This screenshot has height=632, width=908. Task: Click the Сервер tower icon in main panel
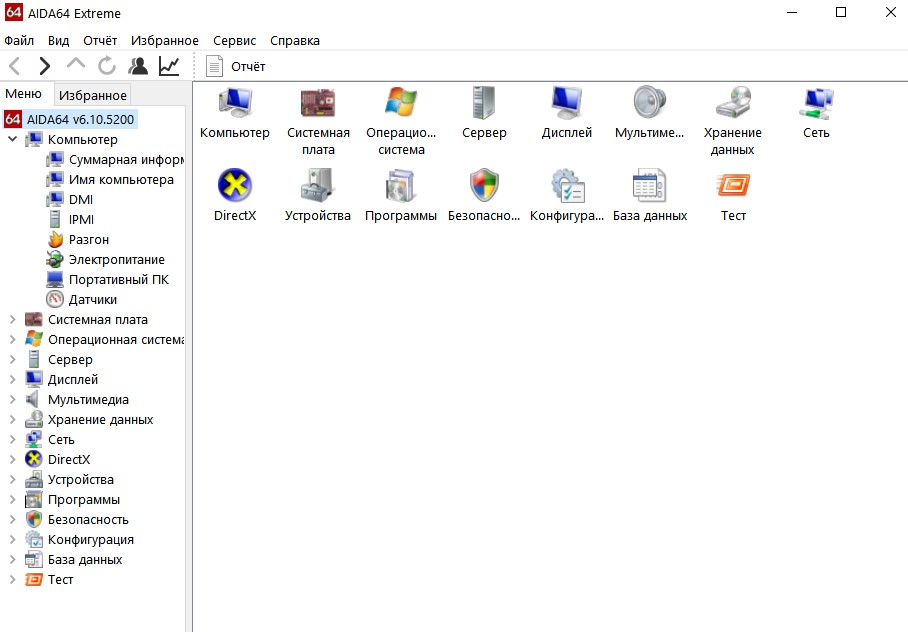click(484, 103)
